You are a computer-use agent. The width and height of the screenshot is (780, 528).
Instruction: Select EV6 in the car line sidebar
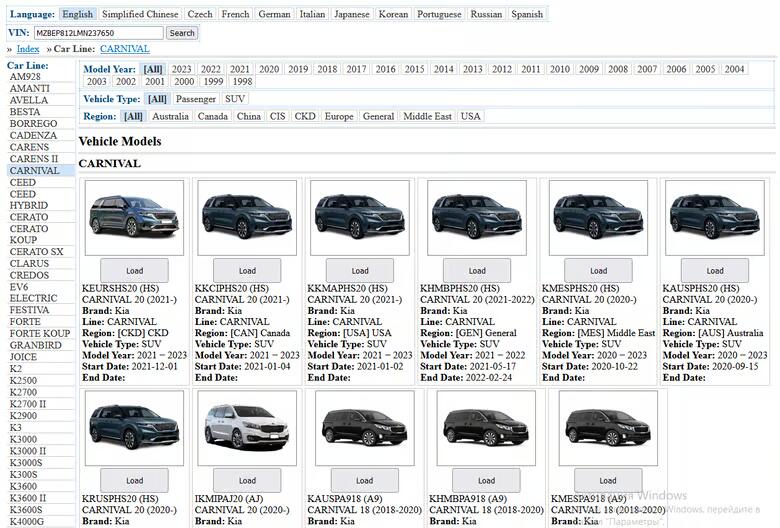tap(19, 287)
